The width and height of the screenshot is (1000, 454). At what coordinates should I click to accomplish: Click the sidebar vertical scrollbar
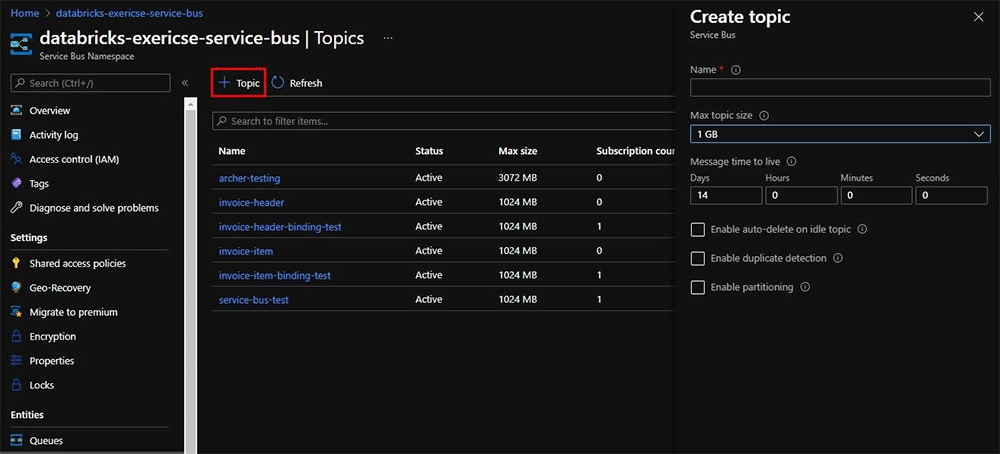191,274
